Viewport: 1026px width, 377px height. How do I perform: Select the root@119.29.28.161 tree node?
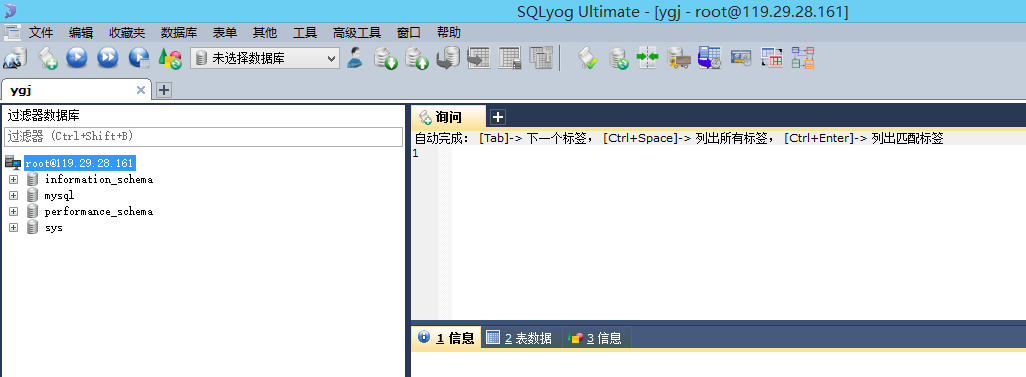(79, 163)
